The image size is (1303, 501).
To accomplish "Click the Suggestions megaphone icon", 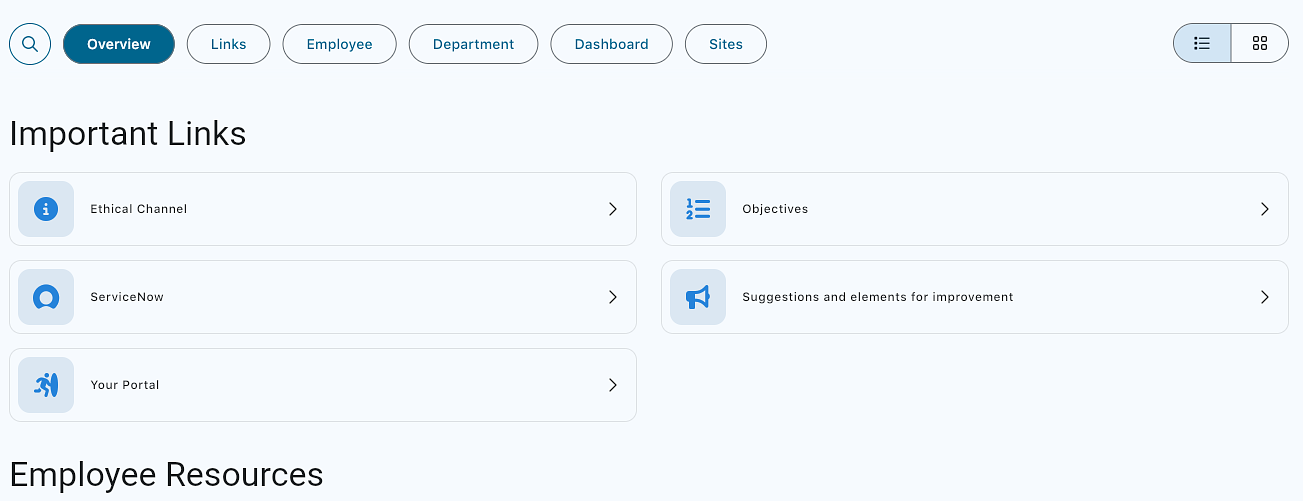I will 698,297.
